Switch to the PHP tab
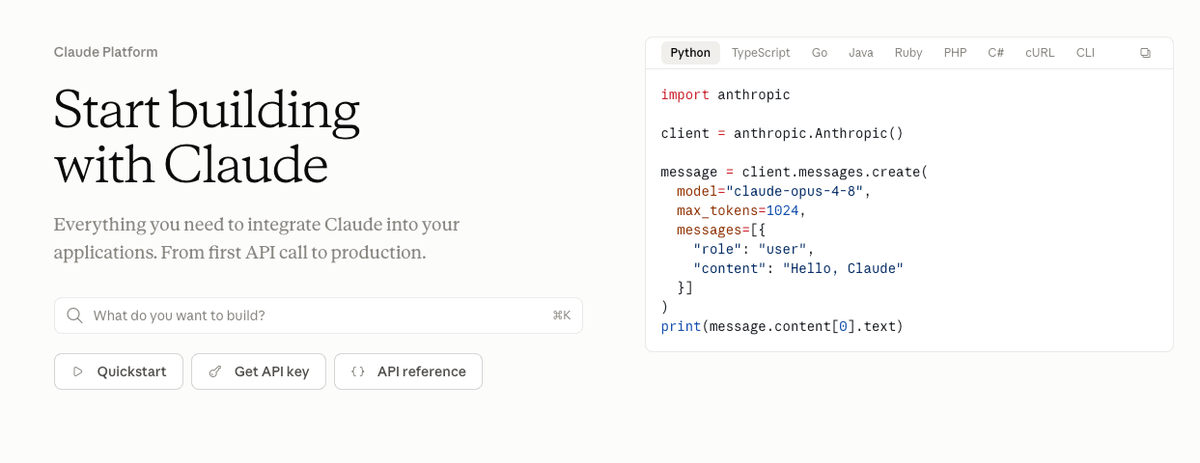The width and height of the screenshot is (1200, 463). [x=955, y=53]
